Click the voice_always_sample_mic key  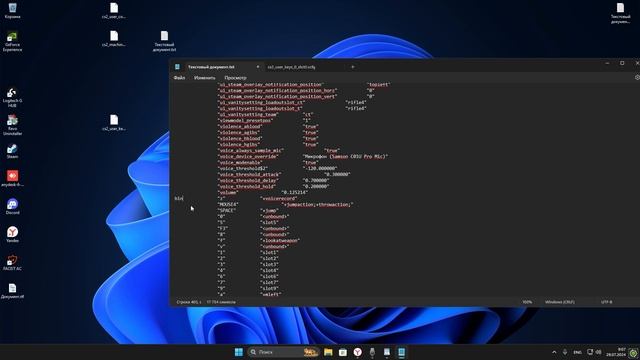pyautogui.click(x=250, y=150)
